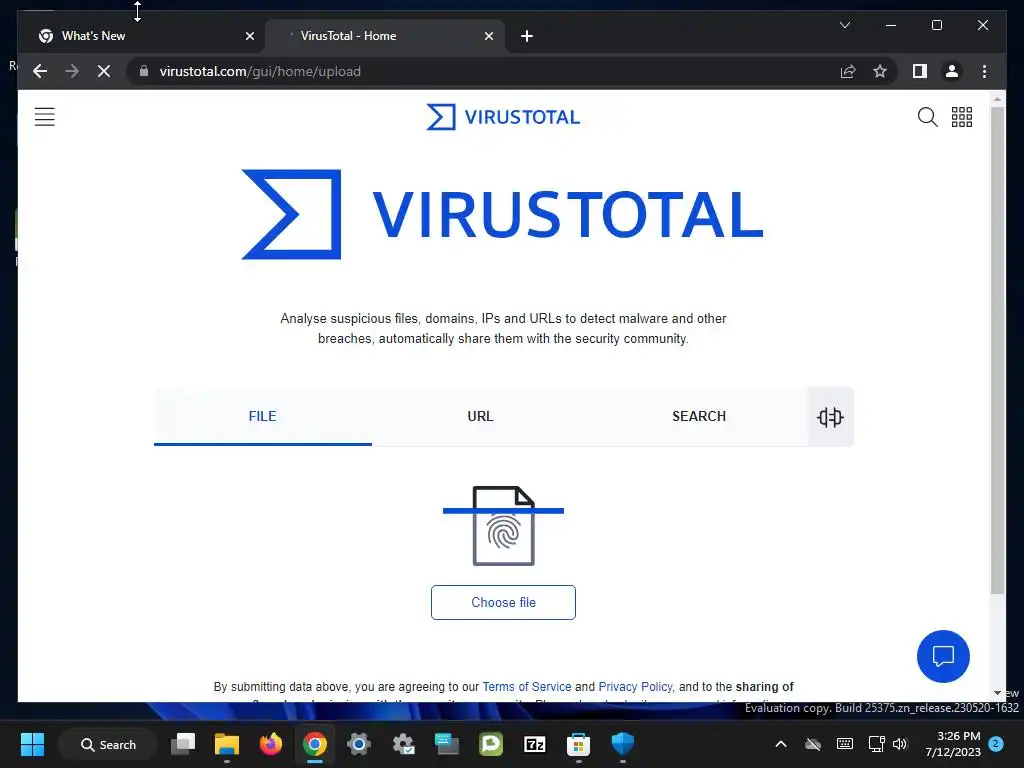This screenshot has width=1024, height=768.
Task: Open the gear with checkmark taskbar icon
Action: pyautogui.click(x=403, y=744)
